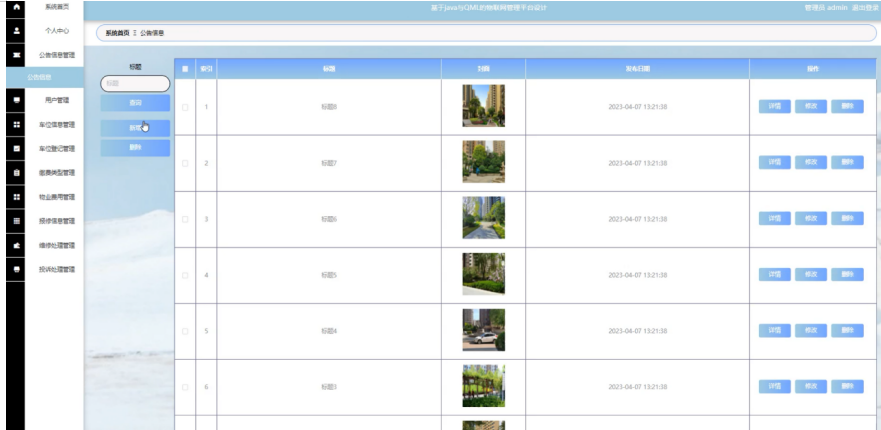Image resolution: width=881 pixels, height=430 pixels.
Task: Click the 新增 add button
Action: (x=135, y=128)
